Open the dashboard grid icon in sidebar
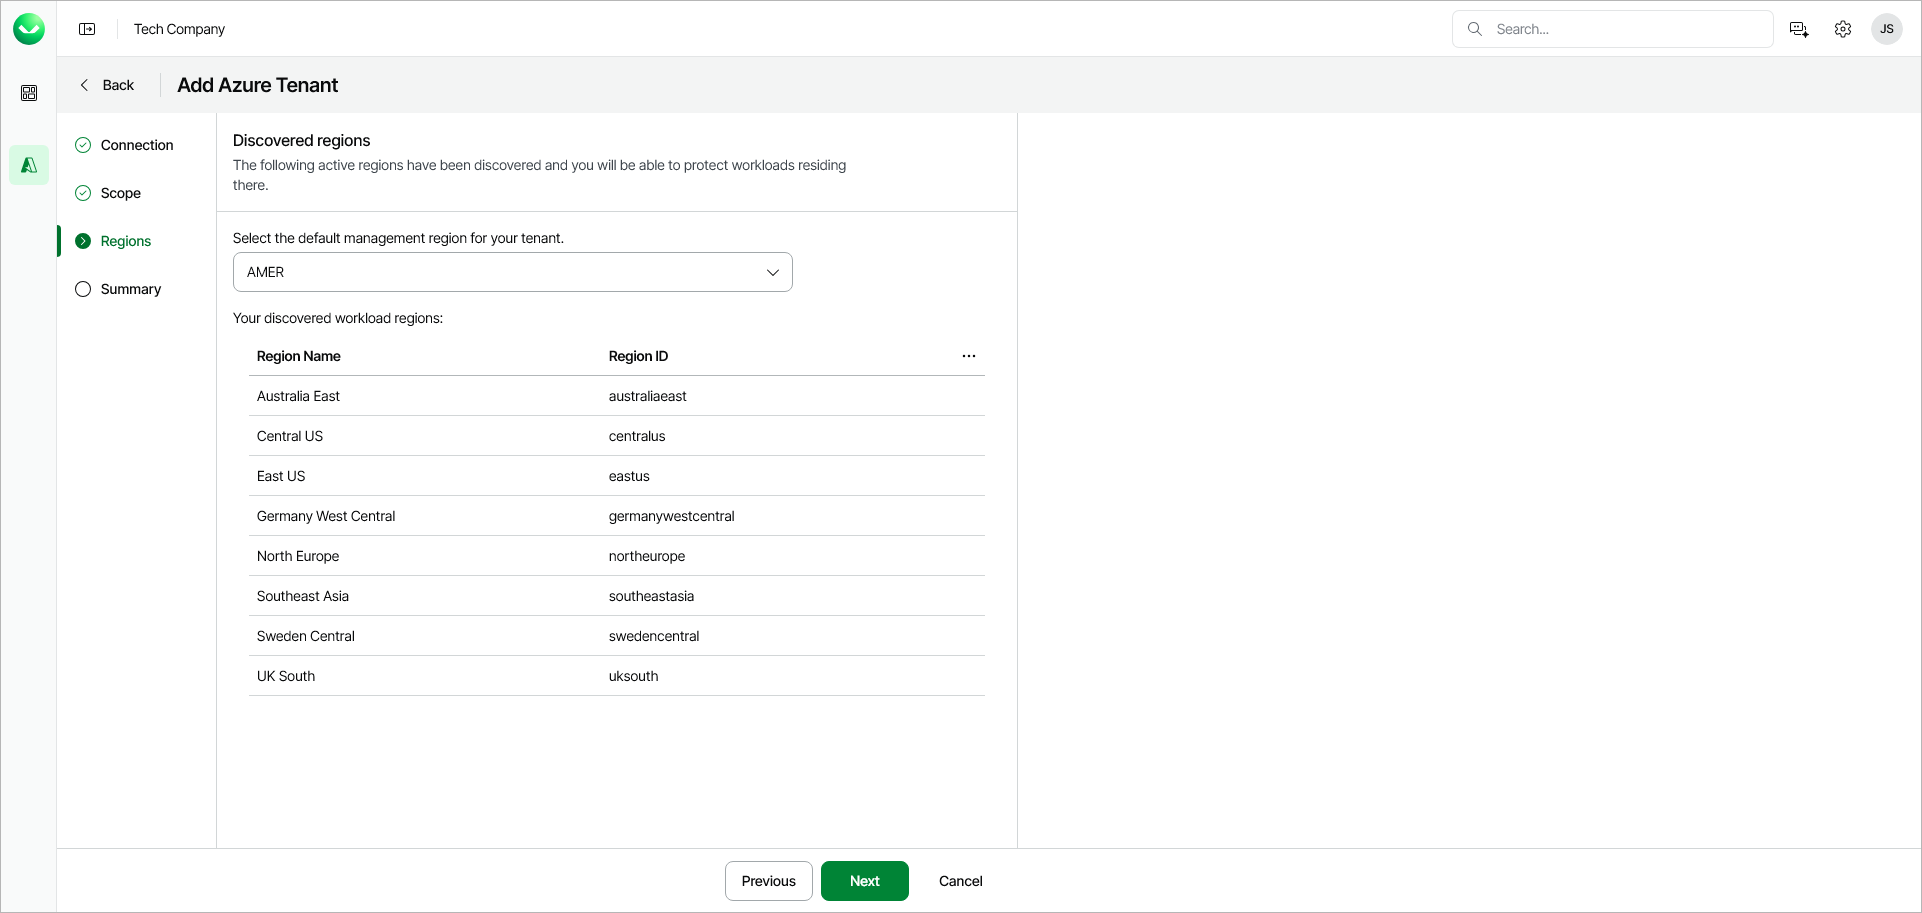1922x913 pixels. (x=29, y=92)
